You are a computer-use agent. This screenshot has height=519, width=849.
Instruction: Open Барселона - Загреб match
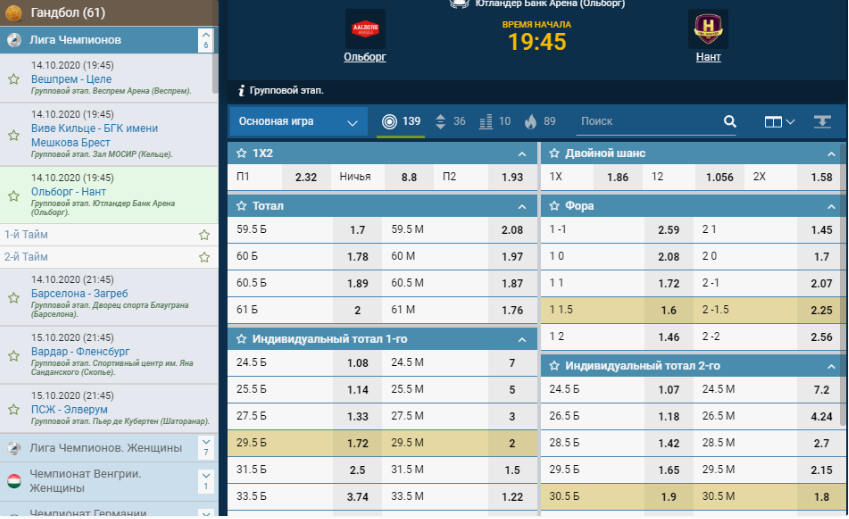coord(80,293)
